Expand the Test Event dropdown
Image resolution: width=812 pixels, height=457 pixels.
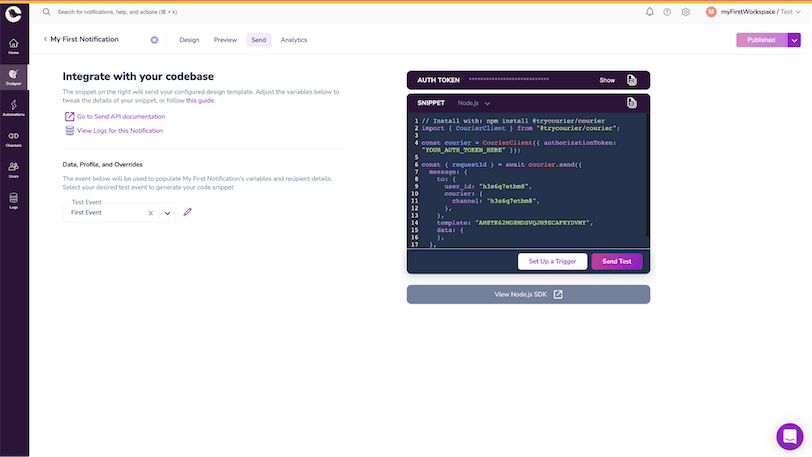point(167,213)
